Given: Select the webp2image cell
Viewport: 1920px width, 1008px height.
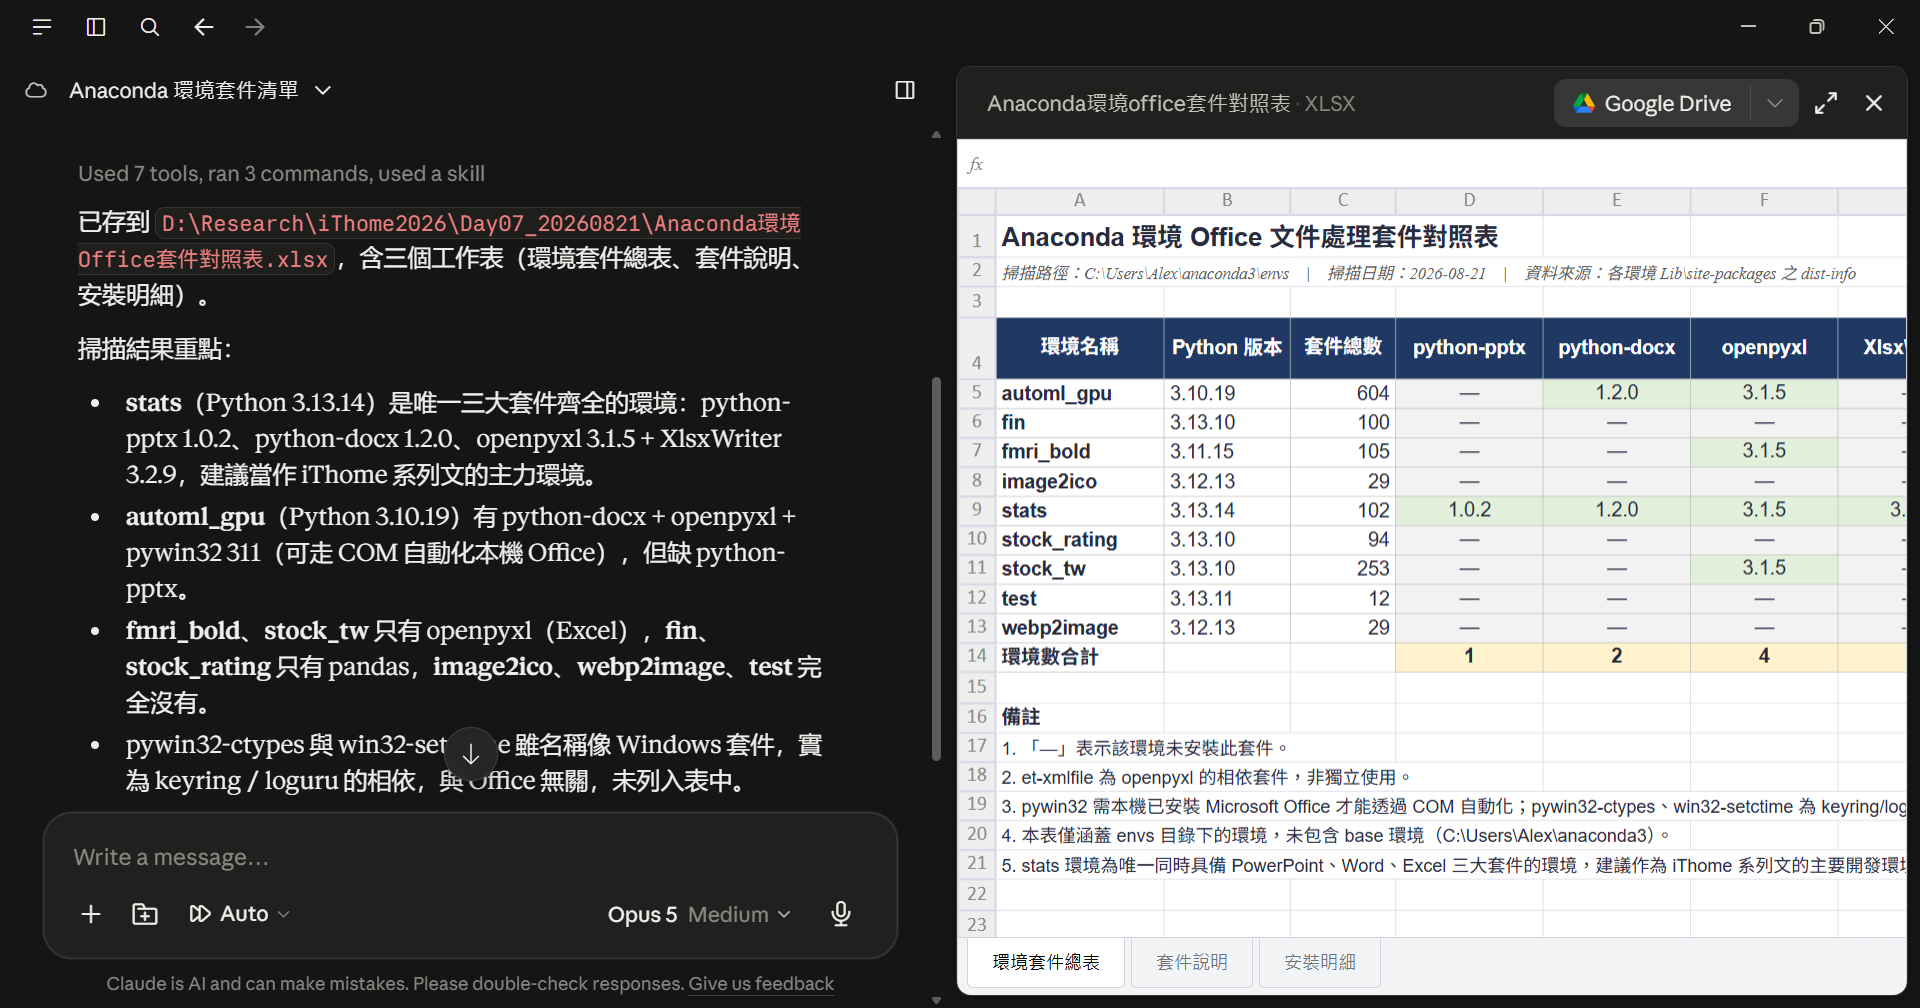Looking at the screenshot, I should (x=1080, y=627).
